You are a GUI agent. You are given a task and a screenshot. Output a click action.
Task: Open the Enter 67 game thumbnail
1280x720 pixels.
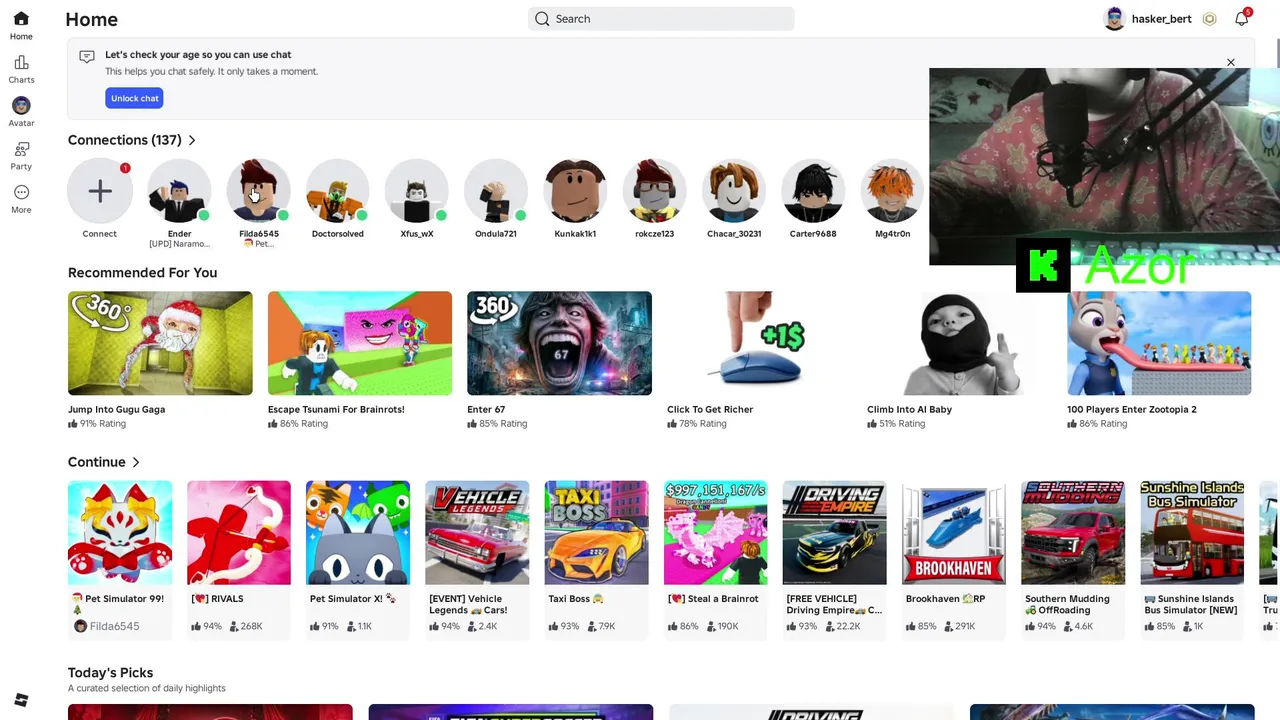[560, 343]
